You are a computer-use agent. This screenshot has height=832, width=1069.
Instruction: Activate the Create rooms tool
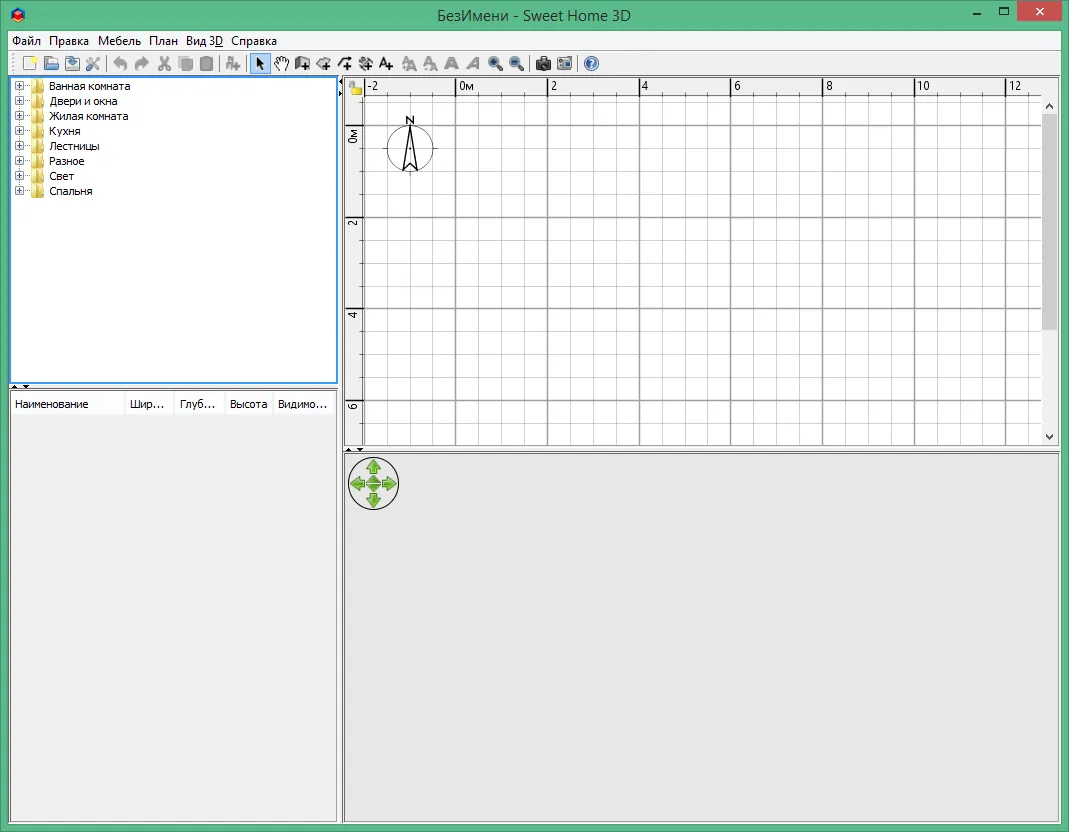tap(323, 63)
